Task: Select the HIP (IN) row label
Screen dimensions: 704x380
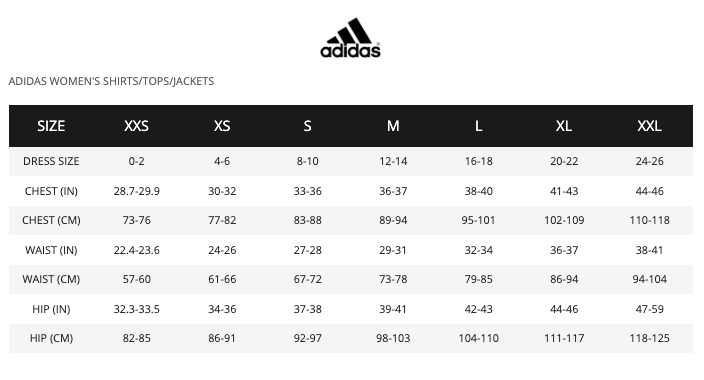Action: click(51, 309)
